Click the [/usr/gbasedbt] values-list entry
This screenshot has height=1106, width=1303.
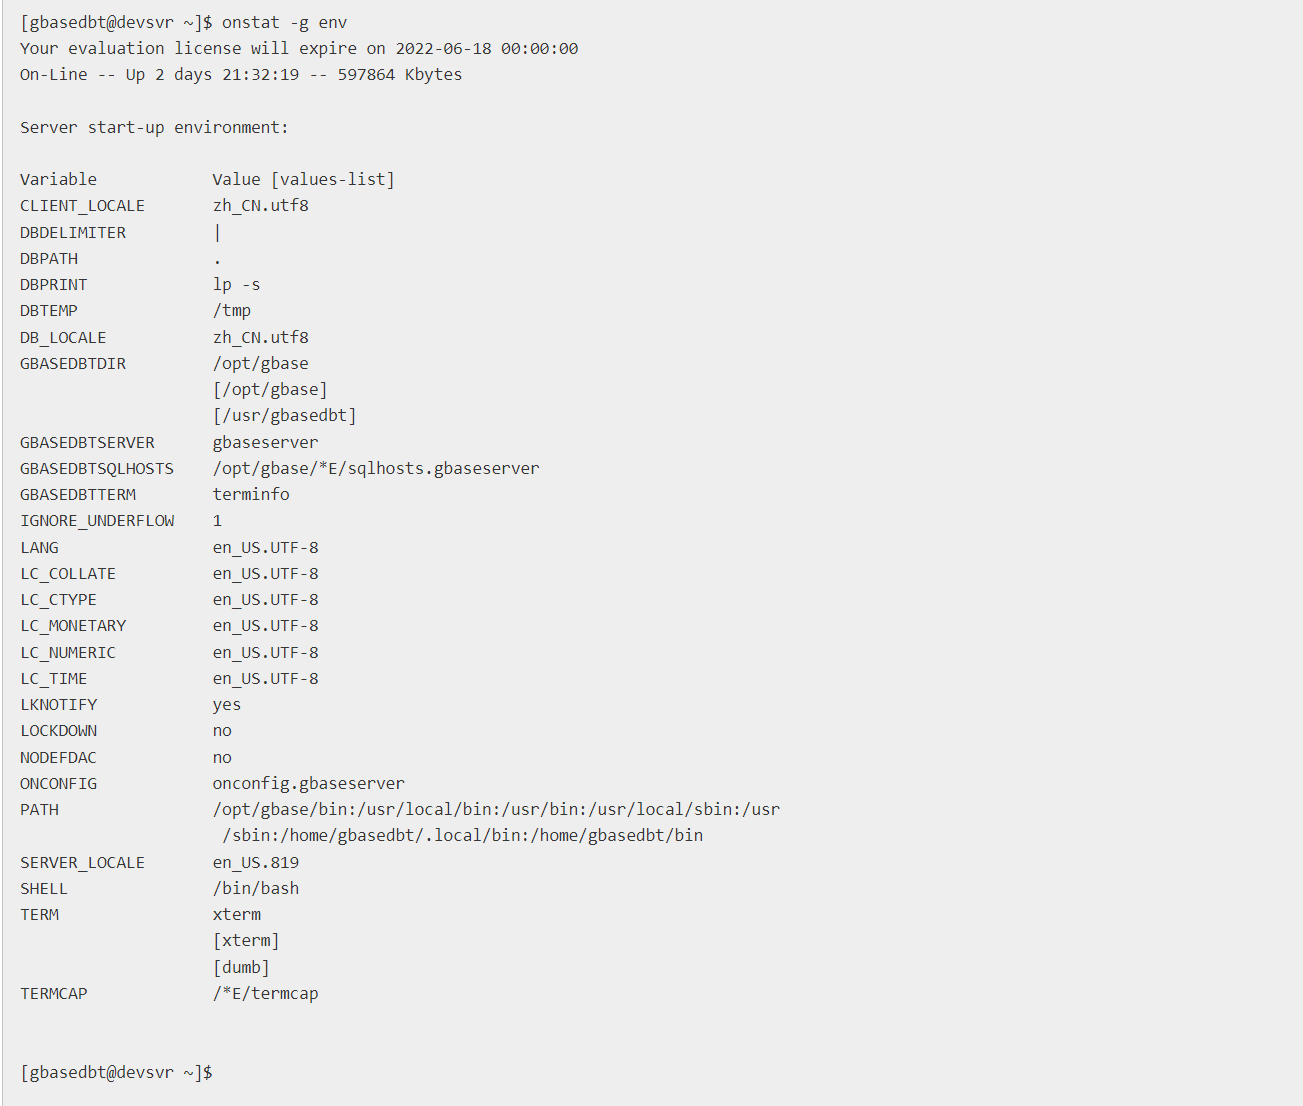point(284,415)
